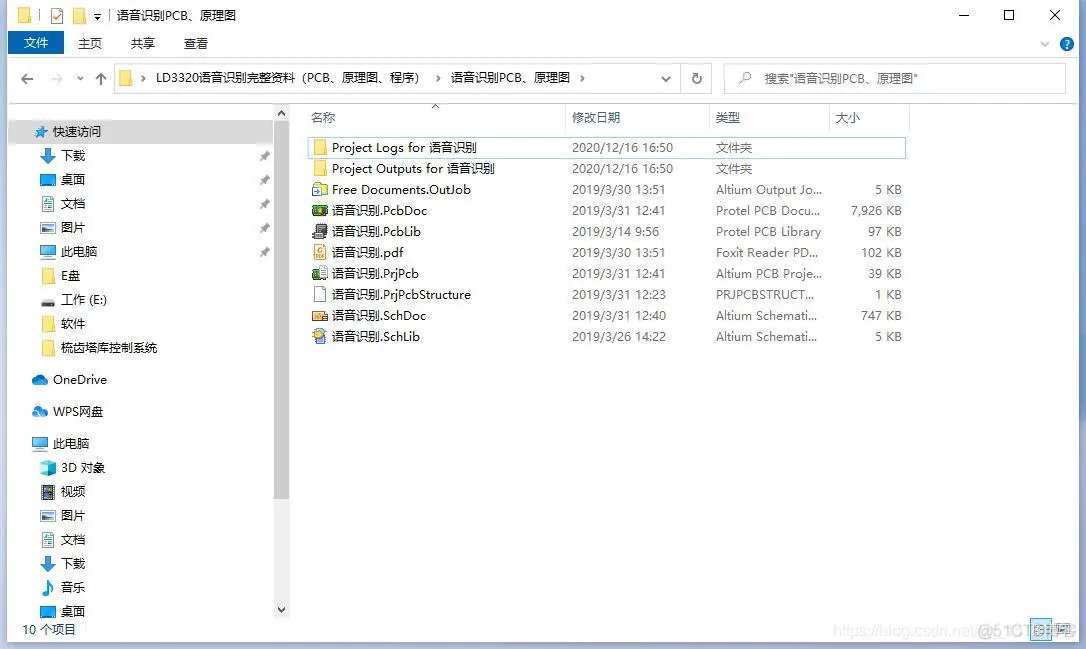The height and width of the screenshot is (649, 1086).
Task: Click the 10 个项目 status bar text
Action: pos(48,630)
